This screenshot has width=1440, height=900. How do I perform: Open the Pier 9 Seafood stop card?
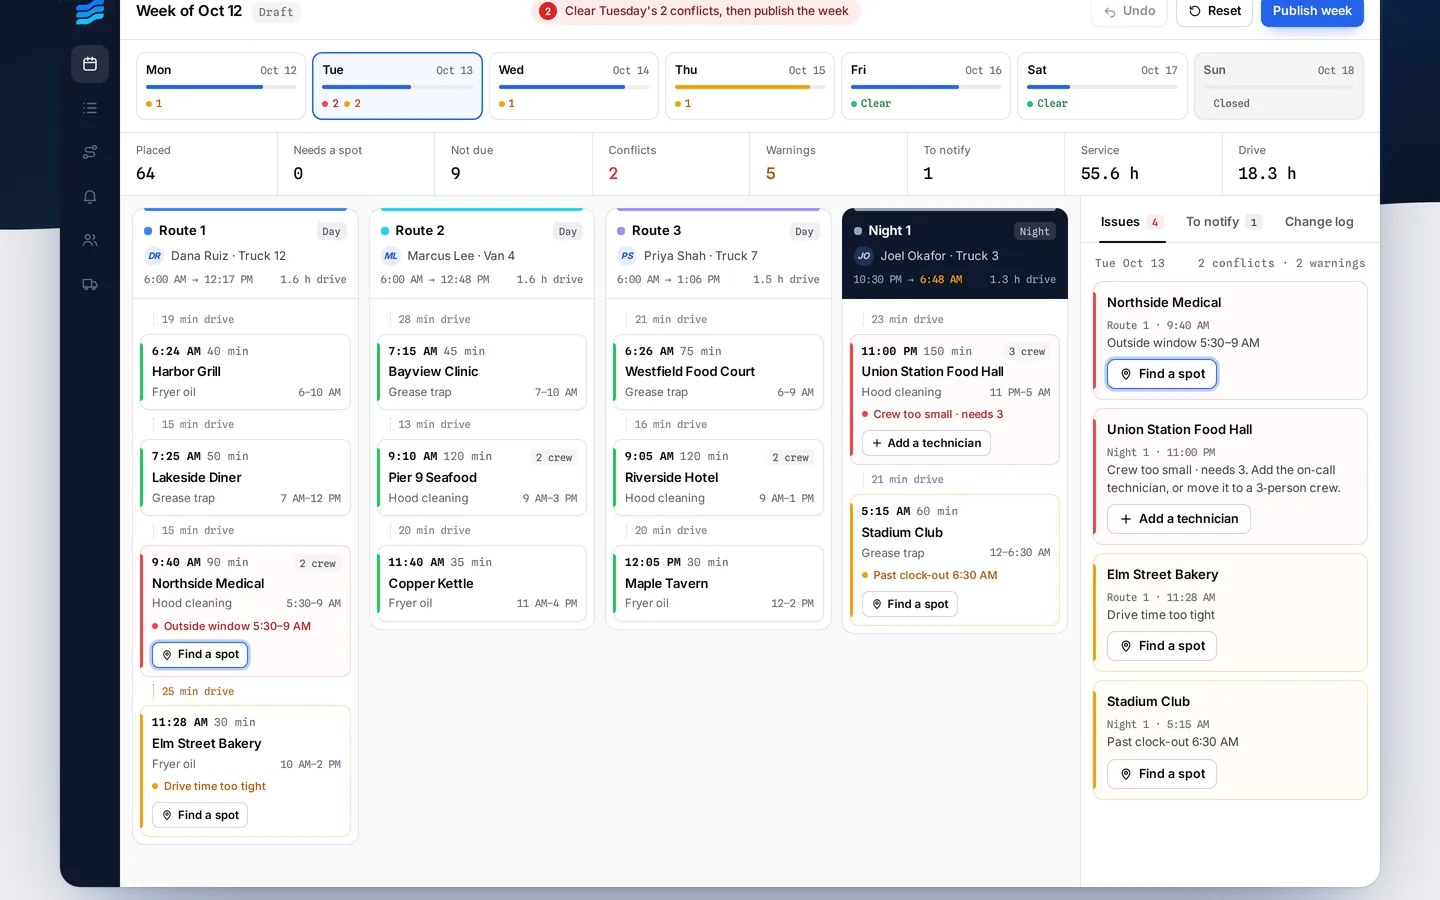point(482,478)
